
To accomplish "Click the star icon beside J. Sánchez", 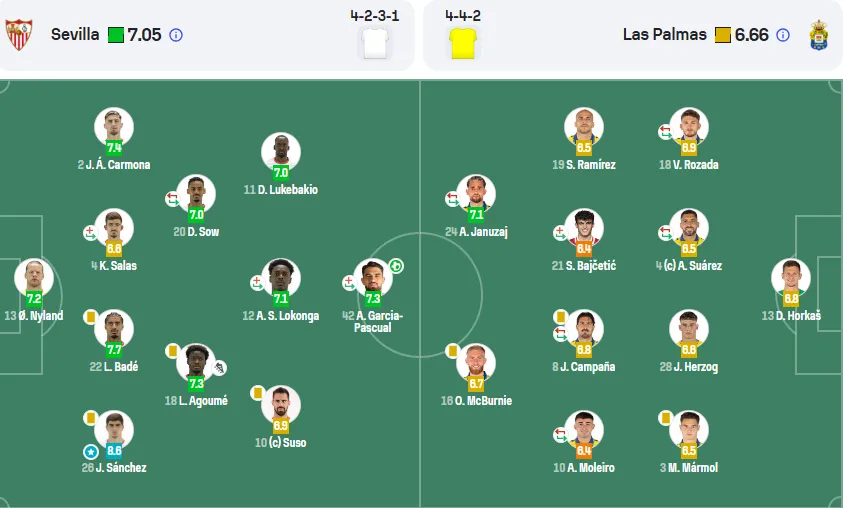I will coord(91,452).
